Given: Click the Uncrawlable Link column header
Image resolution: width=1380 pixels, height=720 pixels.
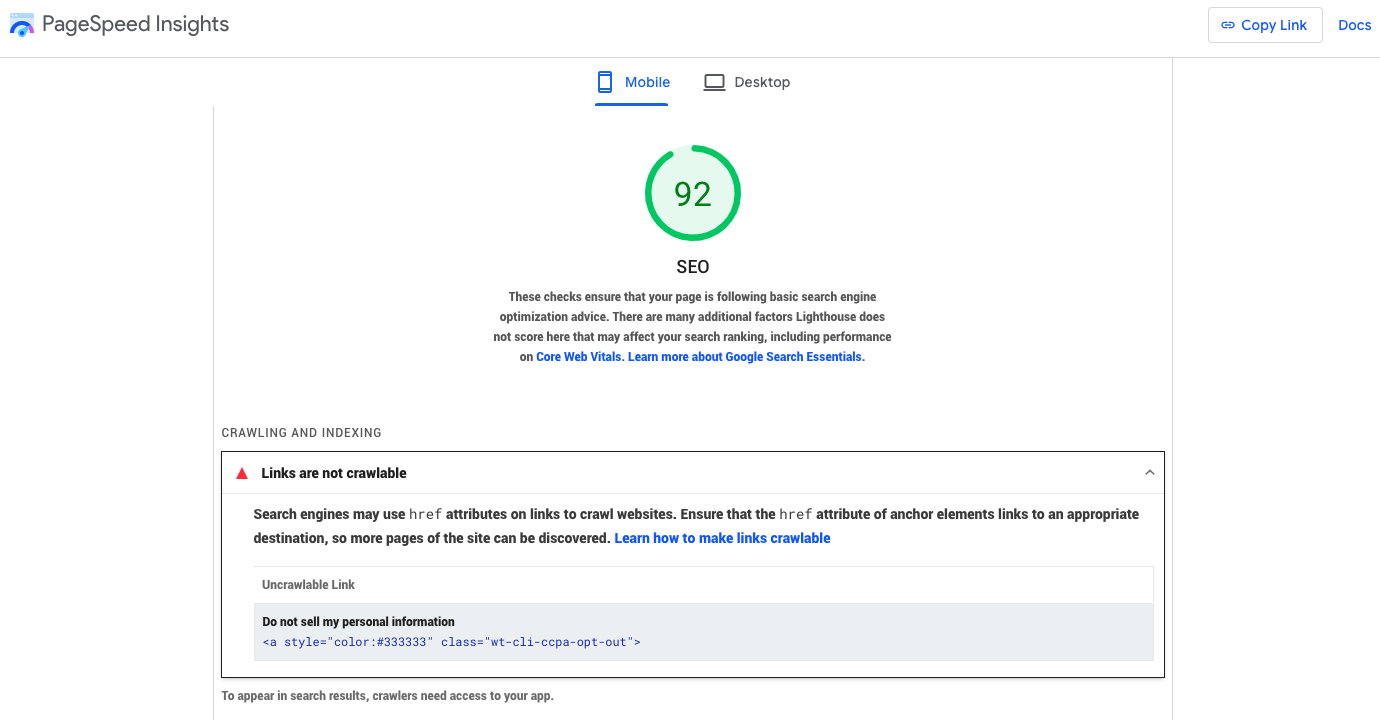Looking at the screenshot, I should 308,585.
